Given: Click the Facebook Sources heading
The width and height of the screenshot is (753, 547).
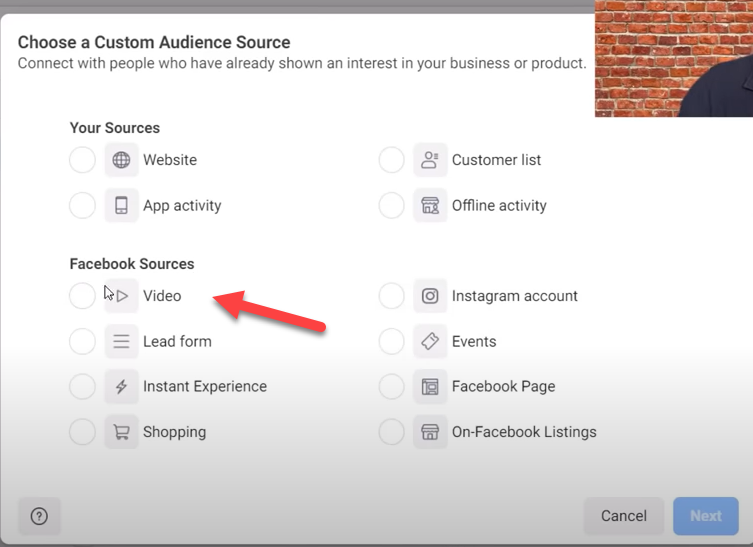Looking at the screenshot, I should pos(132,264).
